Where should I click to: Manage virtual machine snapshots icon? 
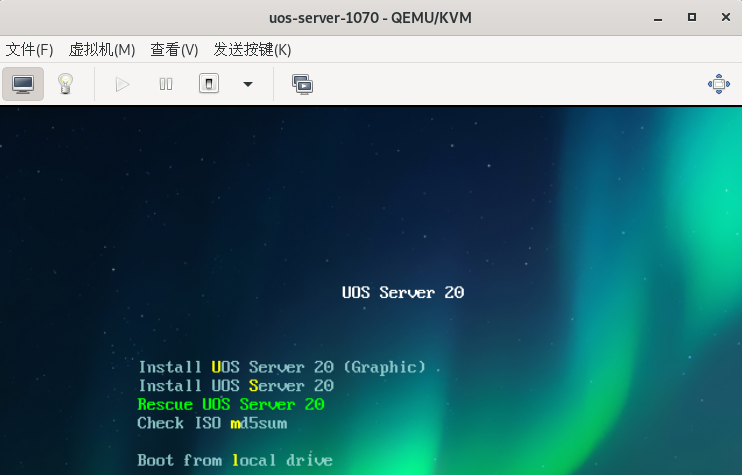coord(302,85)
